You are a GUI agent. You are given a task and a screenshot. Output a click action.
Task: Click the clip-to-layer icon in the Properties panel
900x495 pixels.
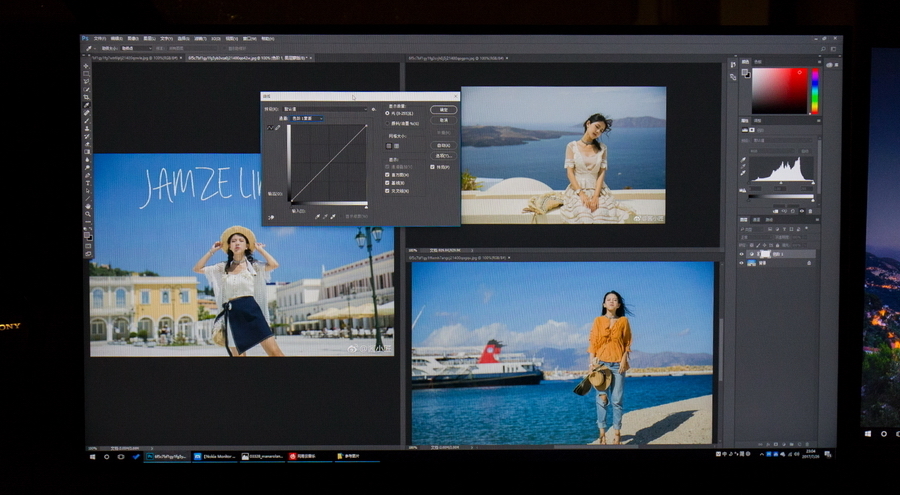point(775,211)
